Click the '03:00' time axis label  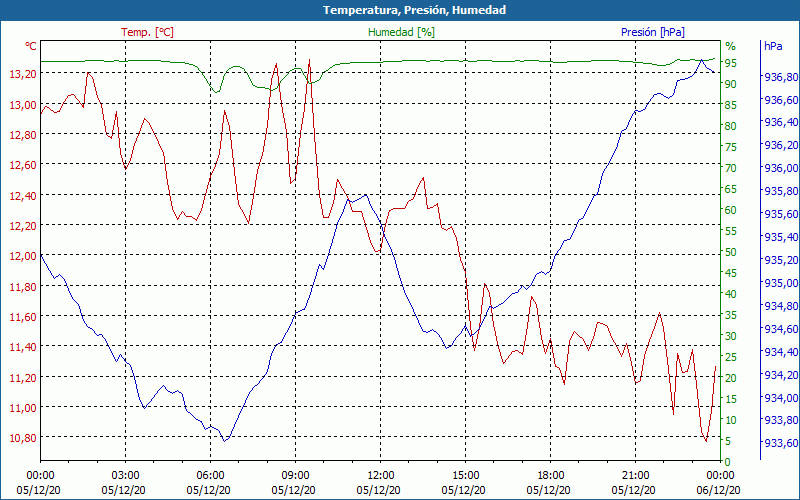[x=126, y=476]
